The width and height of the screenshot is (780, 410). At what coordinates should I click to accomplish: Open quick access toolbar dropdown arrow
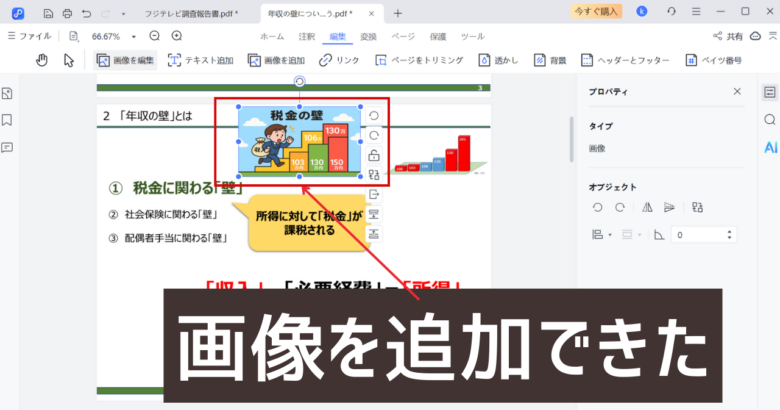[x=124, y=14]
